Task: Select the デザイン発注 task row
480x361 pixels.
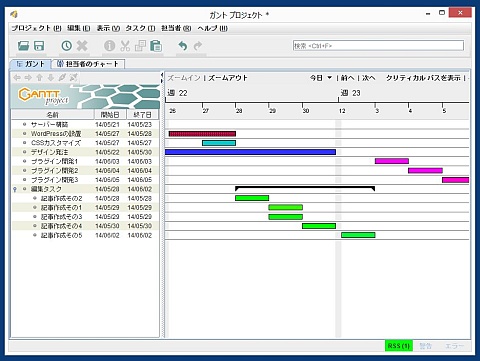Action: [x=85, y=152]
